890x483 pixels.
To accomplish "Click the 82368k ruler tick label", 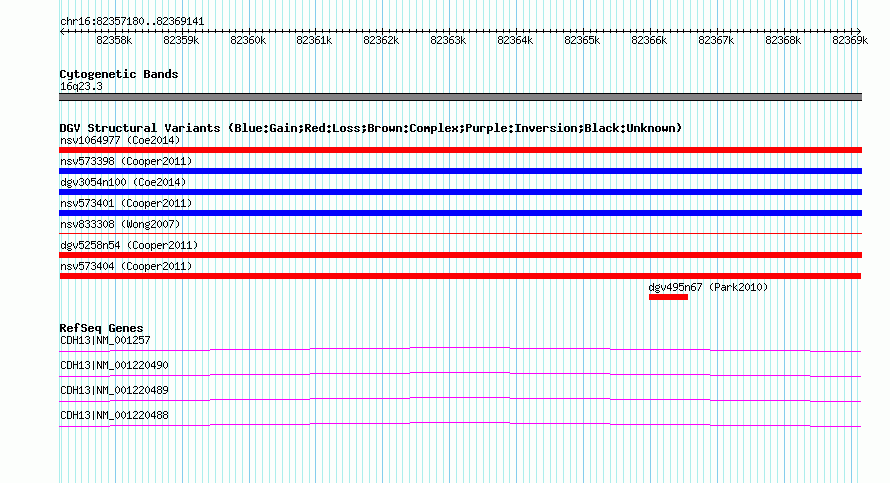I will click(x=783, y=40).
